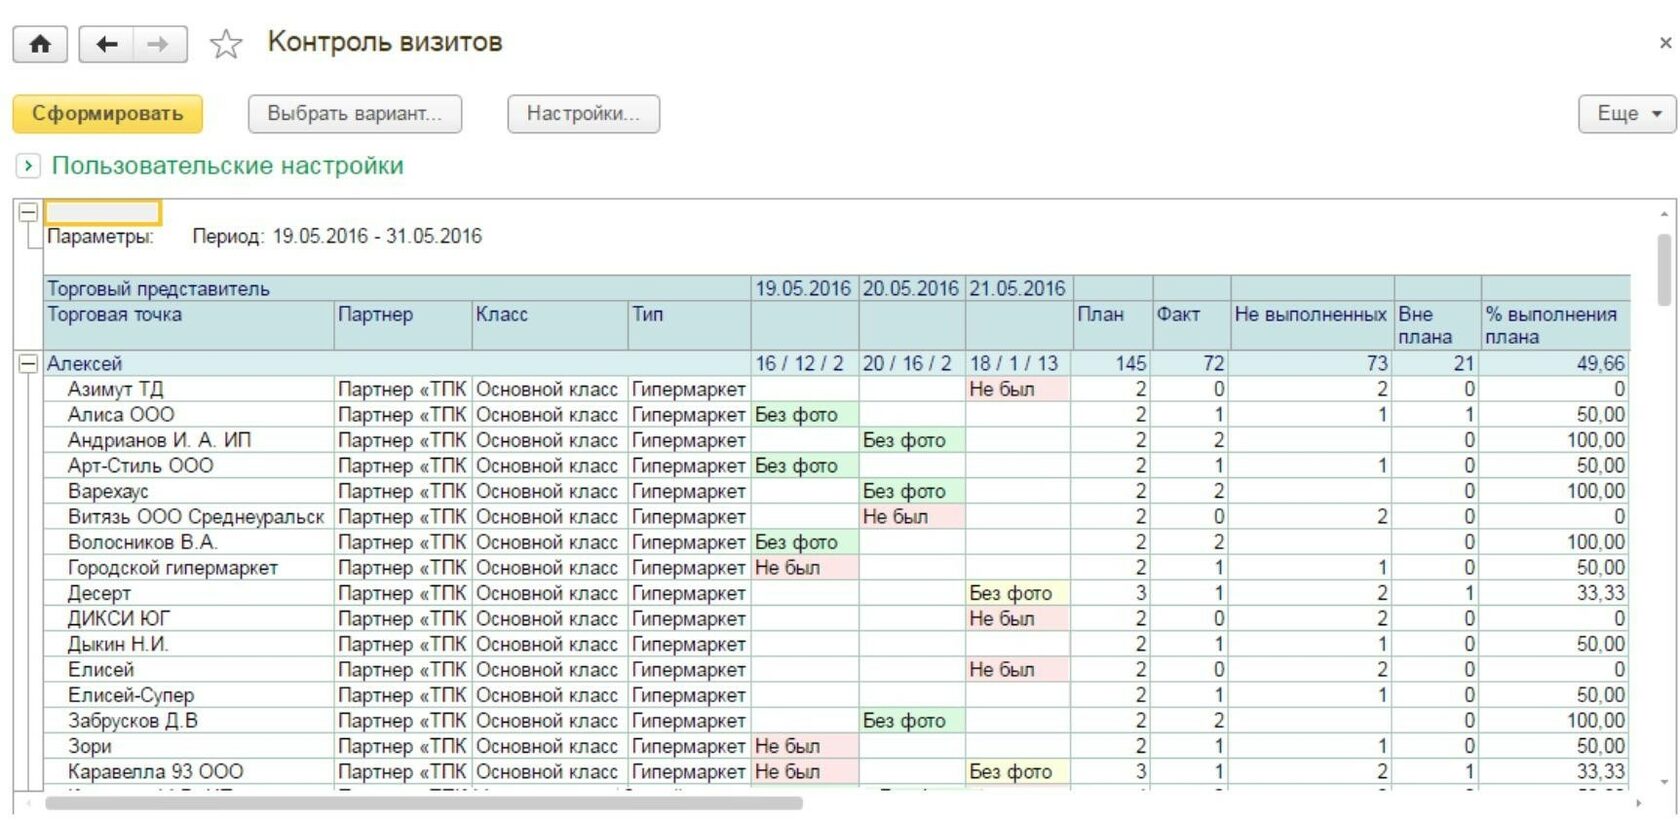Click scroll-down arrow of vertical scrollbar
1680x820 pixels.
pos(1664,782)
